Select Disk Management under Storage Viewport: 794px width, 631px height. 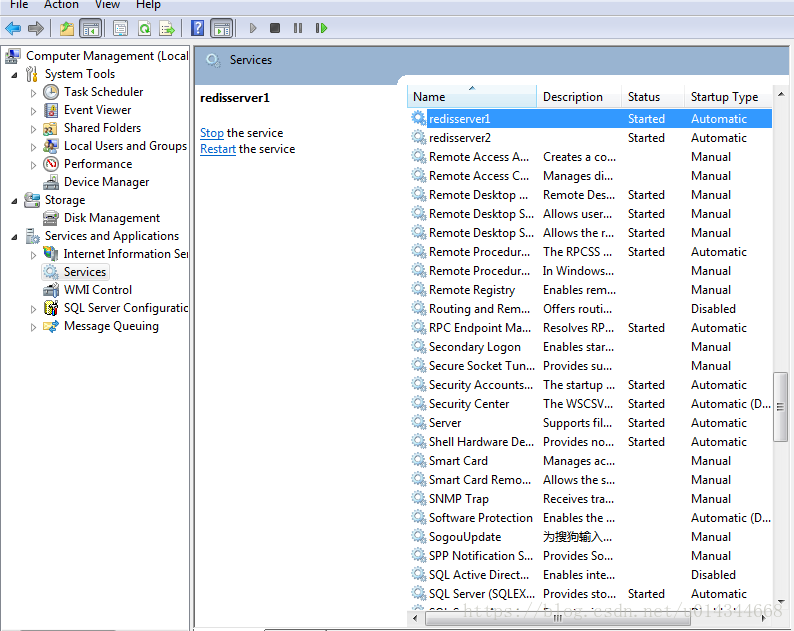(x=111, y=218)
